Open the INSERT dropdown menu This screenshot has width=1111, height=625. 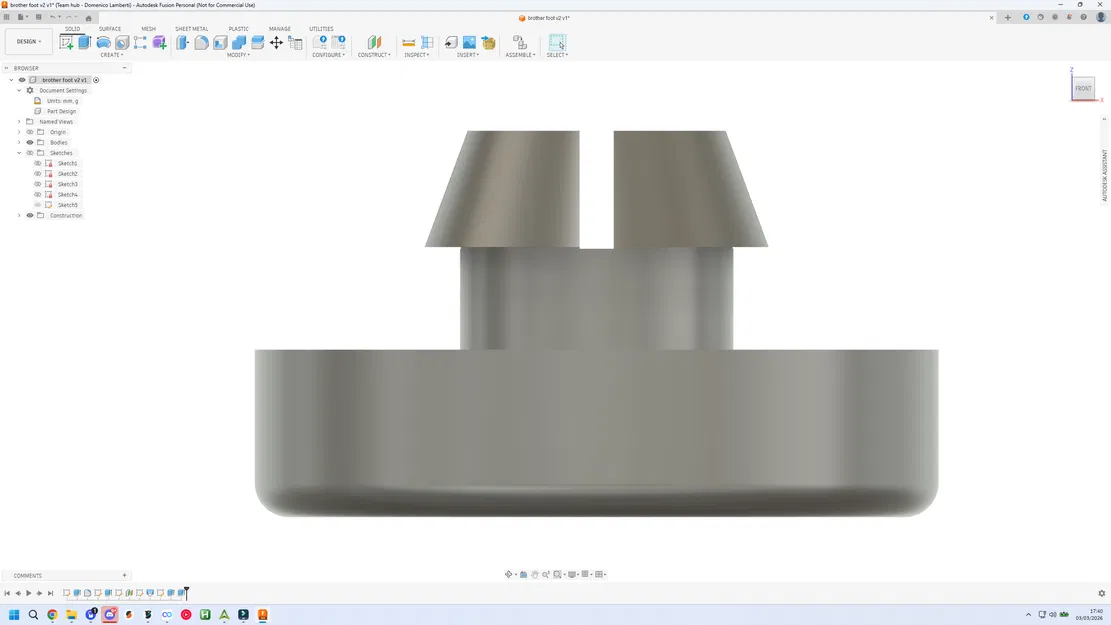click(468, 55)
